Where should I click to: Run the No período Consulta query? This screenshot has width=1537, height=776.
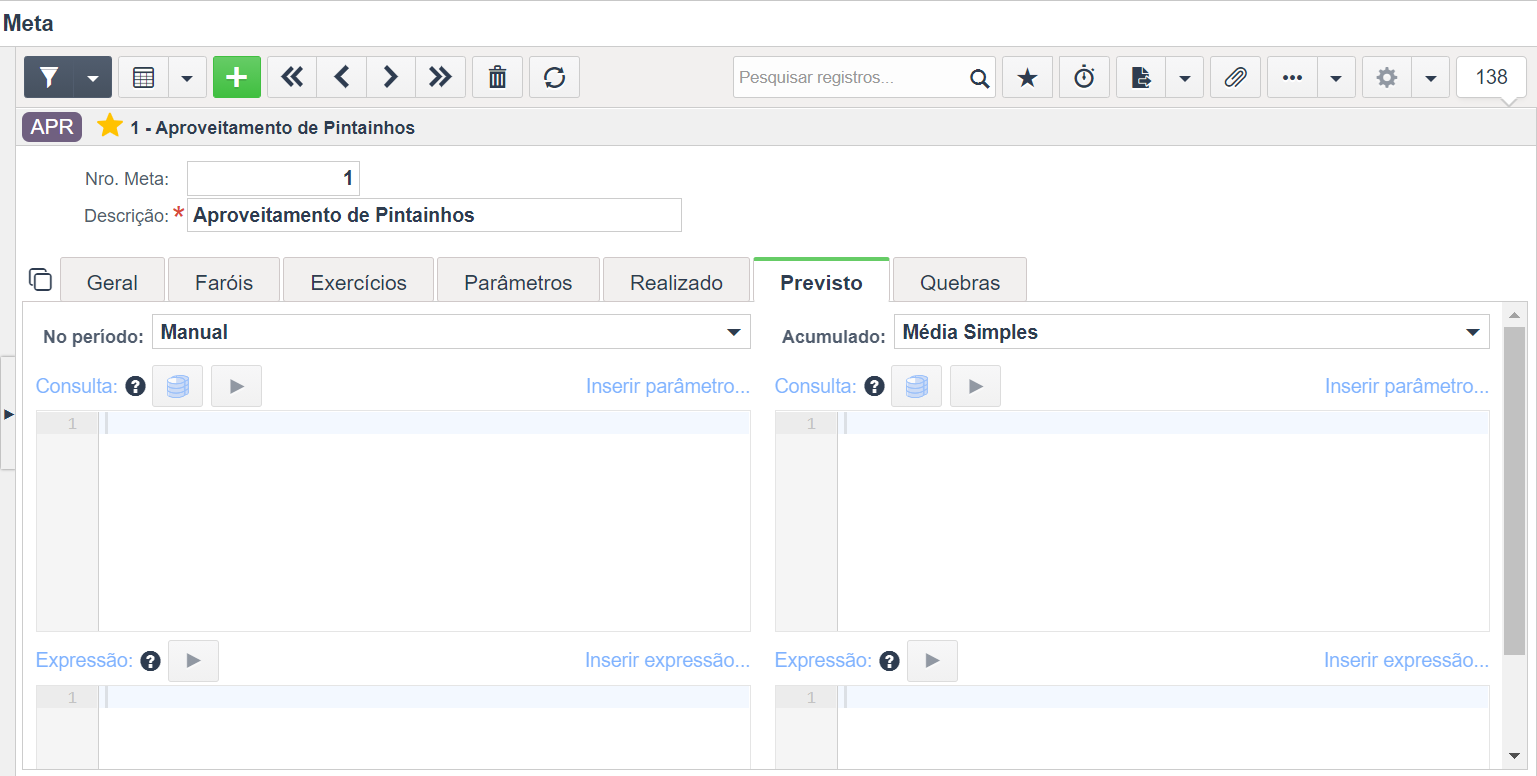[x=237, y=386]
